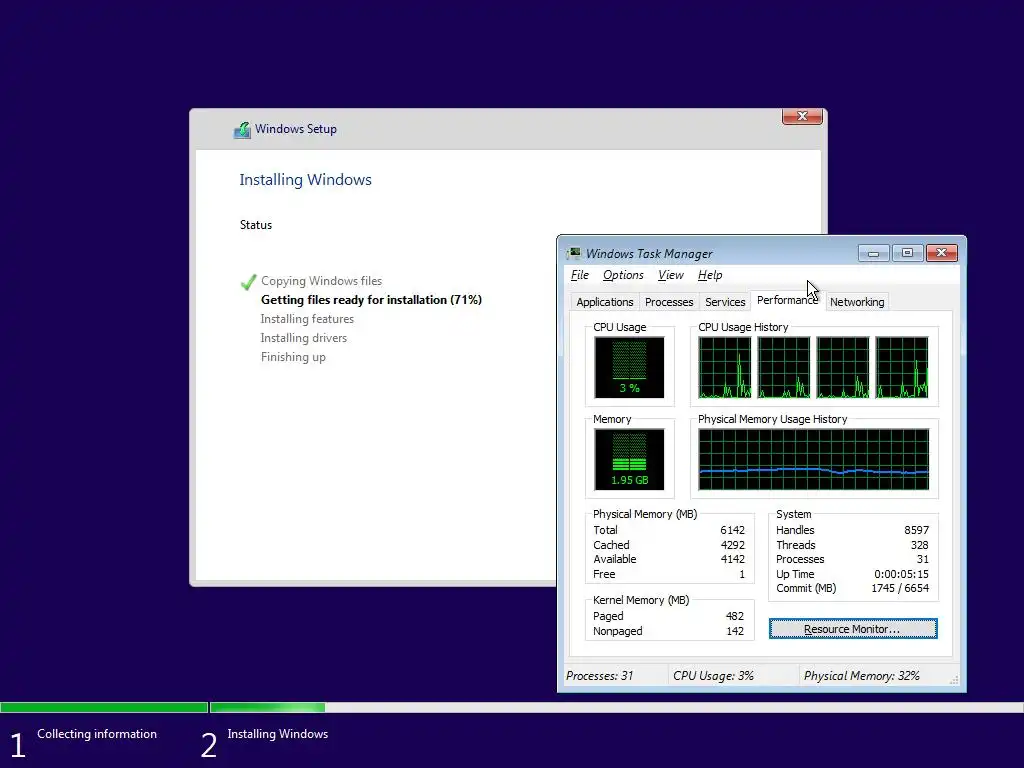Image resolution: width=1024 pixels, height=768 pixels.
Task: Click the Memory gauge showing 1.95 GB
Action: (x=629, y=460)
